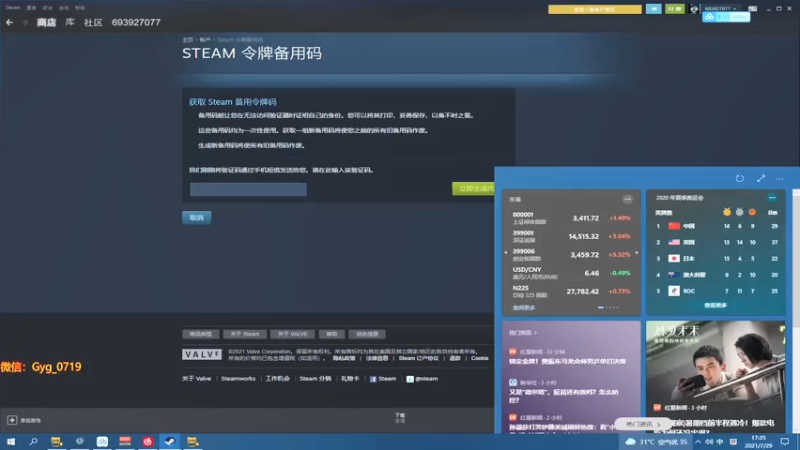Viewport: 800px width, 450px height.
Task: Expand the news widget to full view
Action: tap(761, 178)
